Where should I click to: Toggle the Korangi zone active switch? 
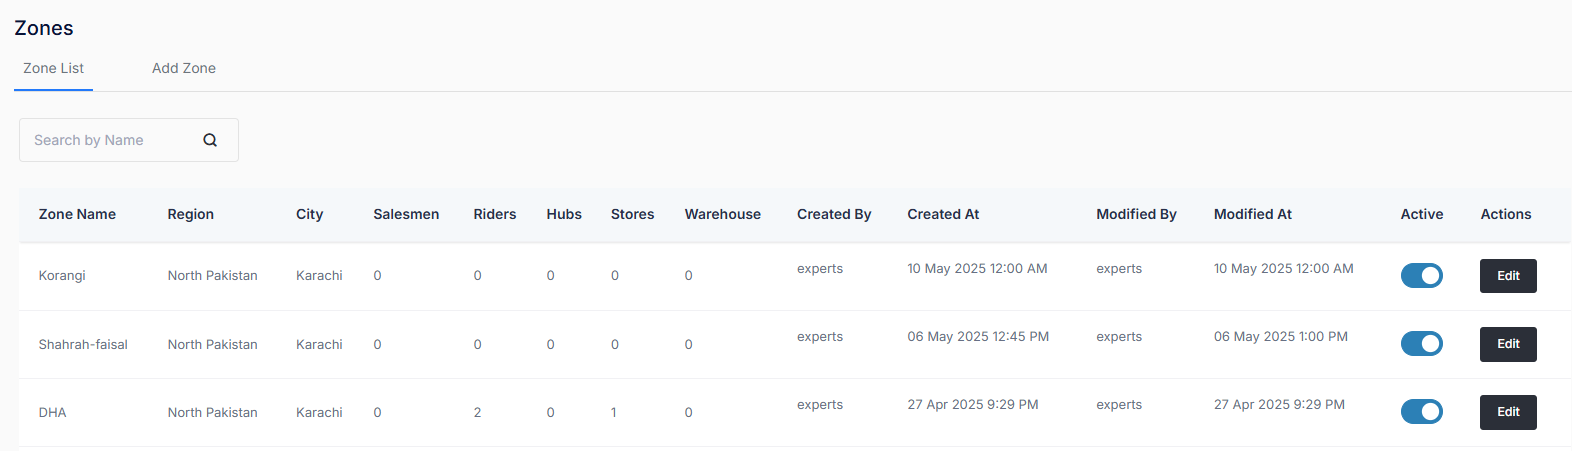tap(1421, 276)
